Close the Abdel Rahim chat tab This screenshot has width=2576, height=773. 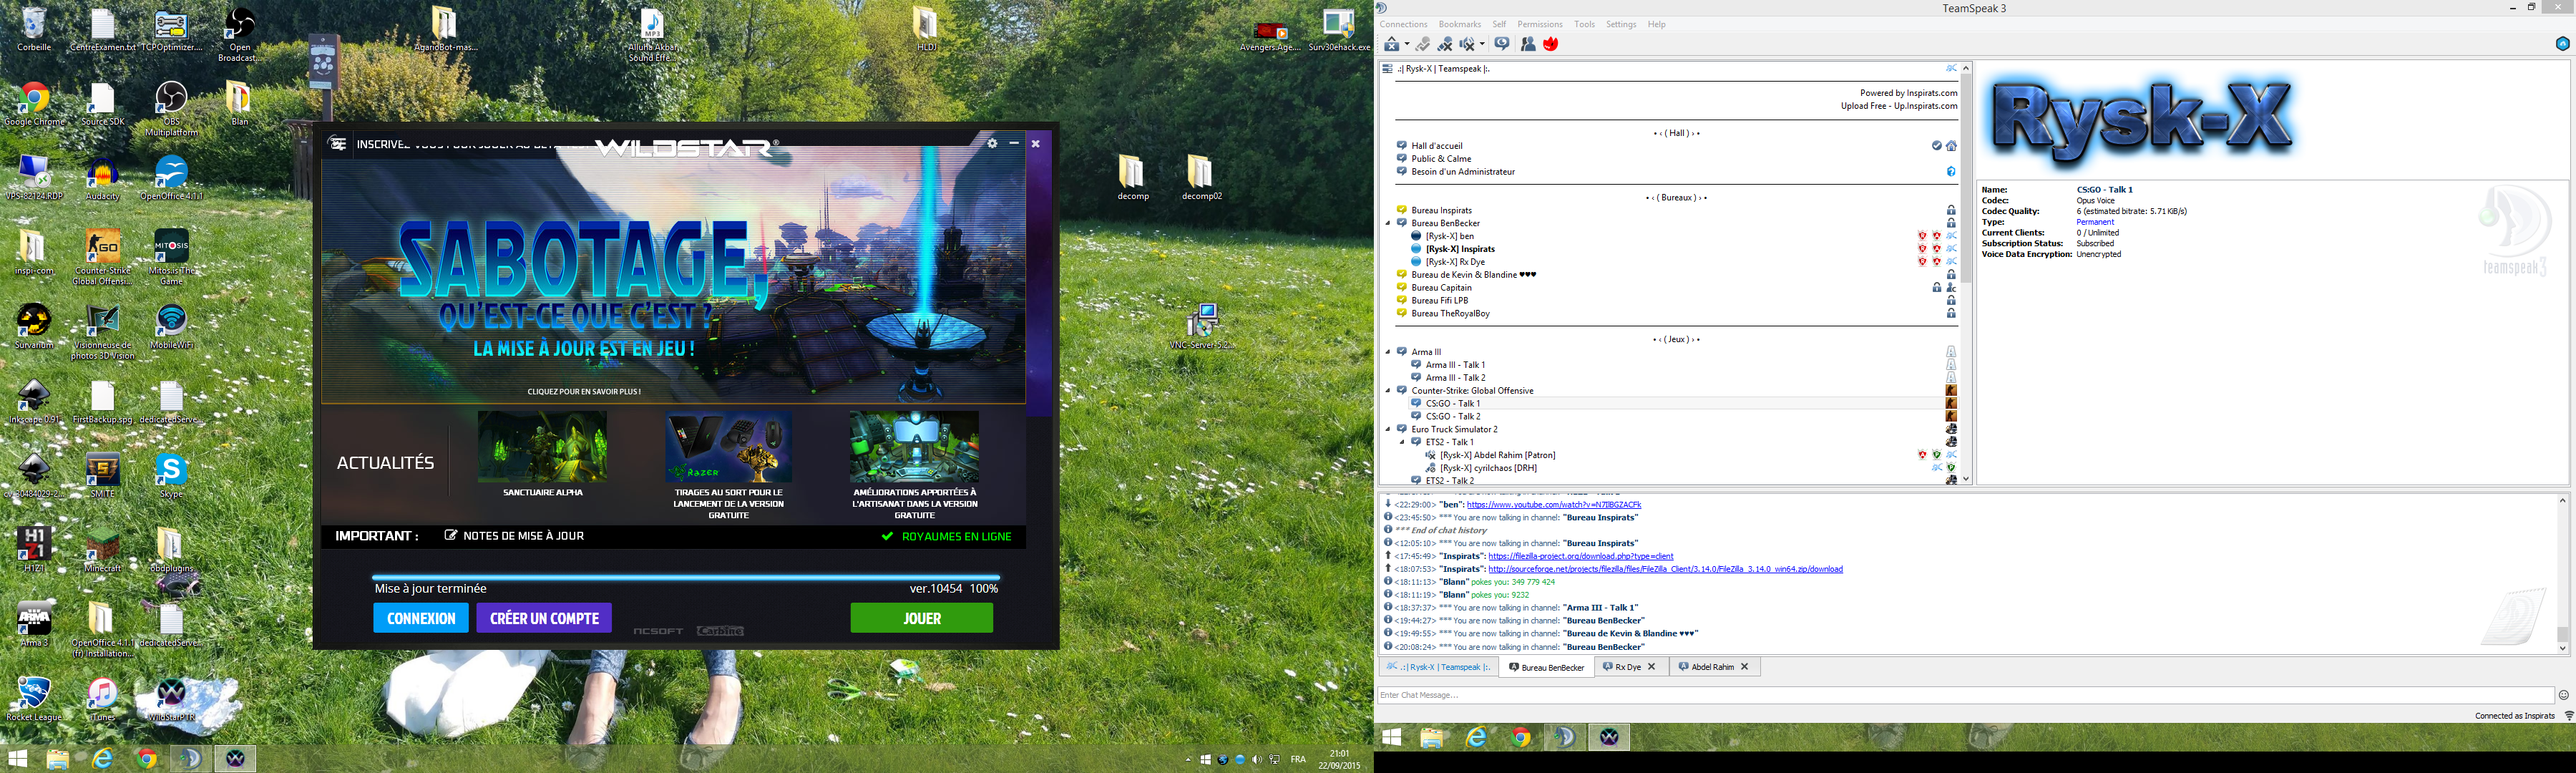click(1744, 667)
